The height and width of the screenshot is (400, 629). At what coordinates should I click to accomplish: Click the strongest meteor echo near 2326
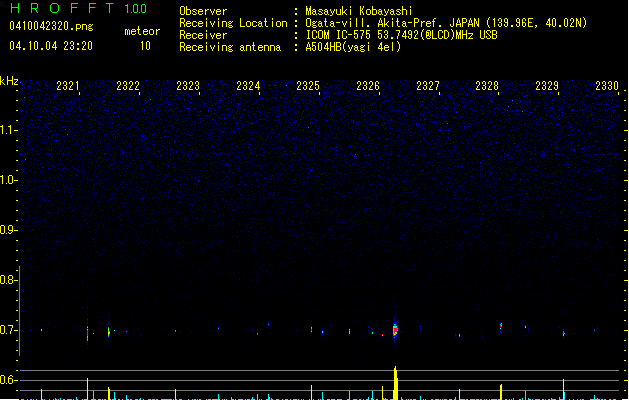pos(395,330)
